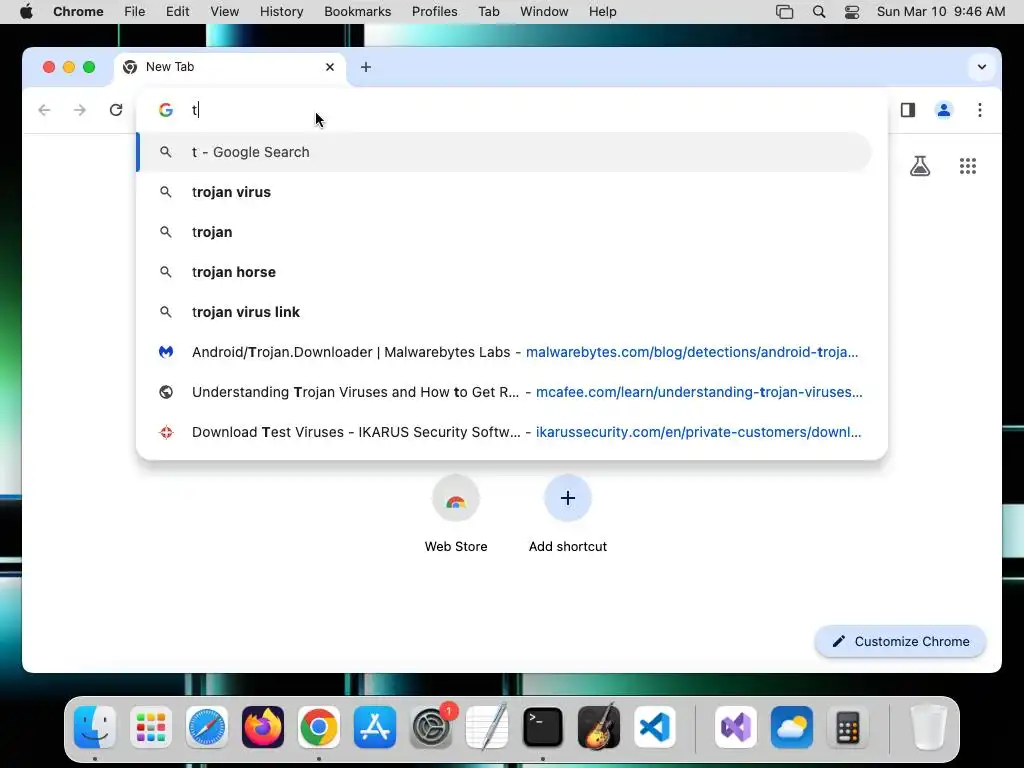This screenshot has height=768, width=1024.
Task: Open the Edit menu
Action: coord(177,12)
